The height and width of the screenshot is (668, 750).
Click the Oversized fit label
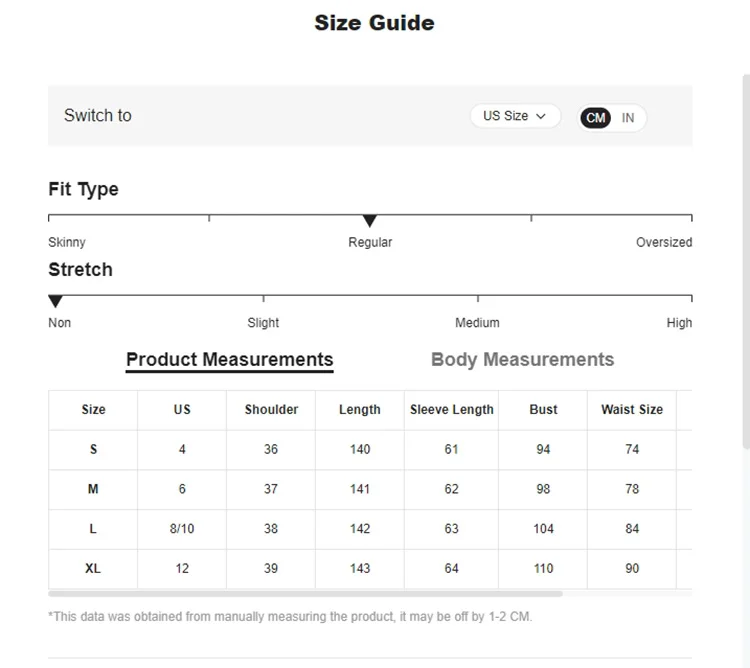click(663, 243)
